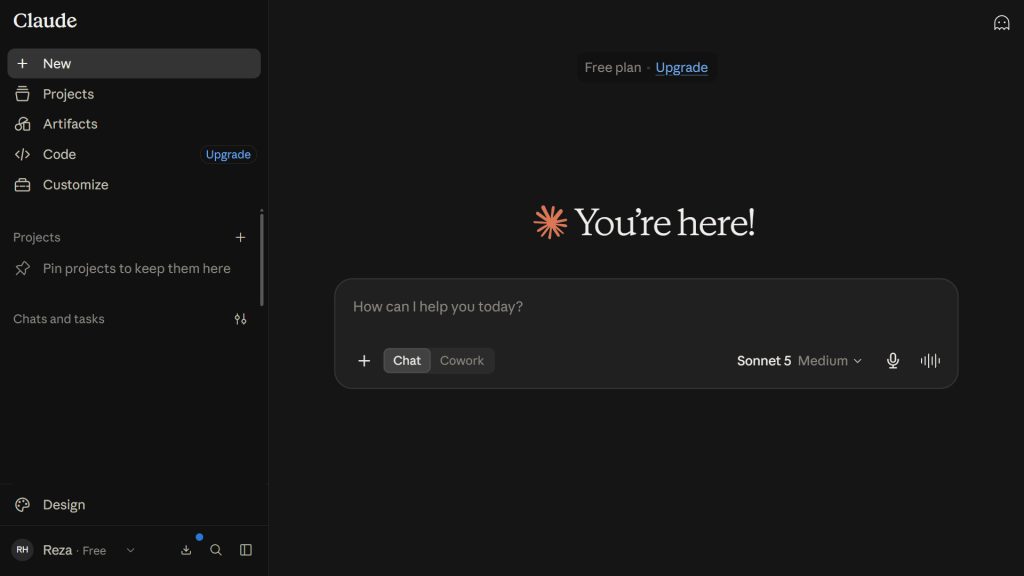Click the Claude logo in the sidebar

pos(45,21)
